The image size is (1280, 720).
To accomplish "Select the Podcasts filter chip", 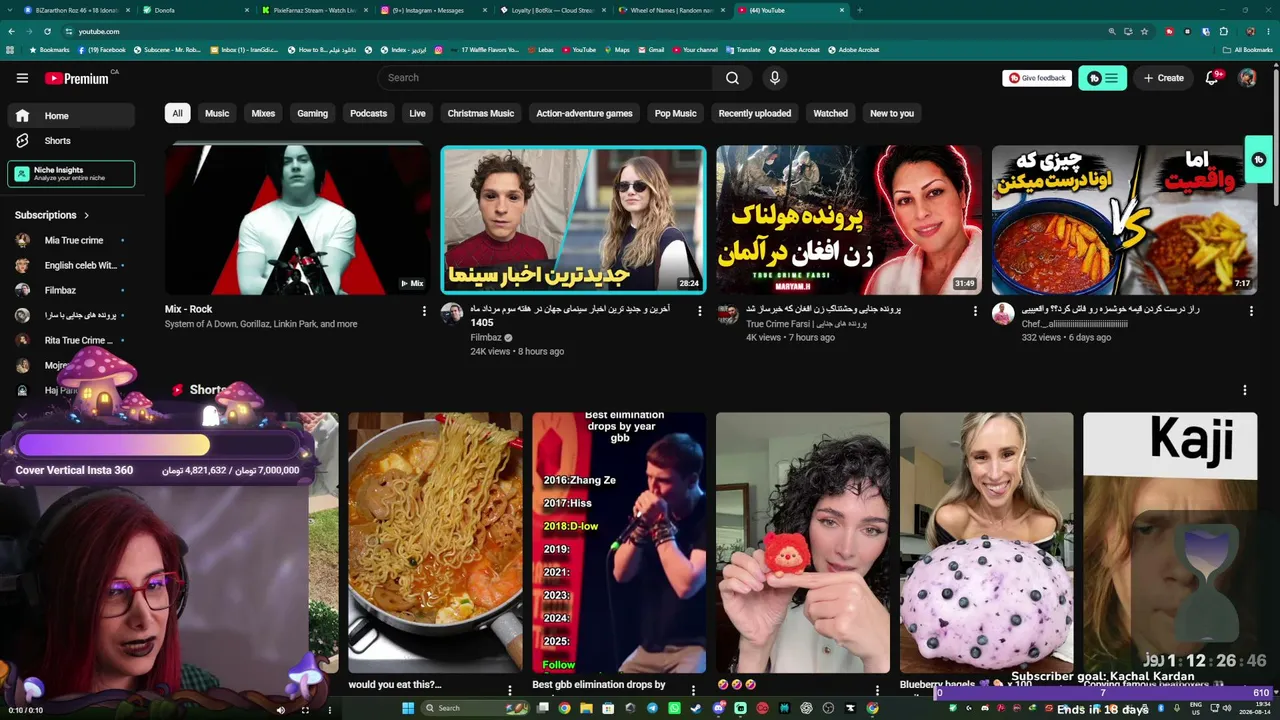I will pos(368,113).
